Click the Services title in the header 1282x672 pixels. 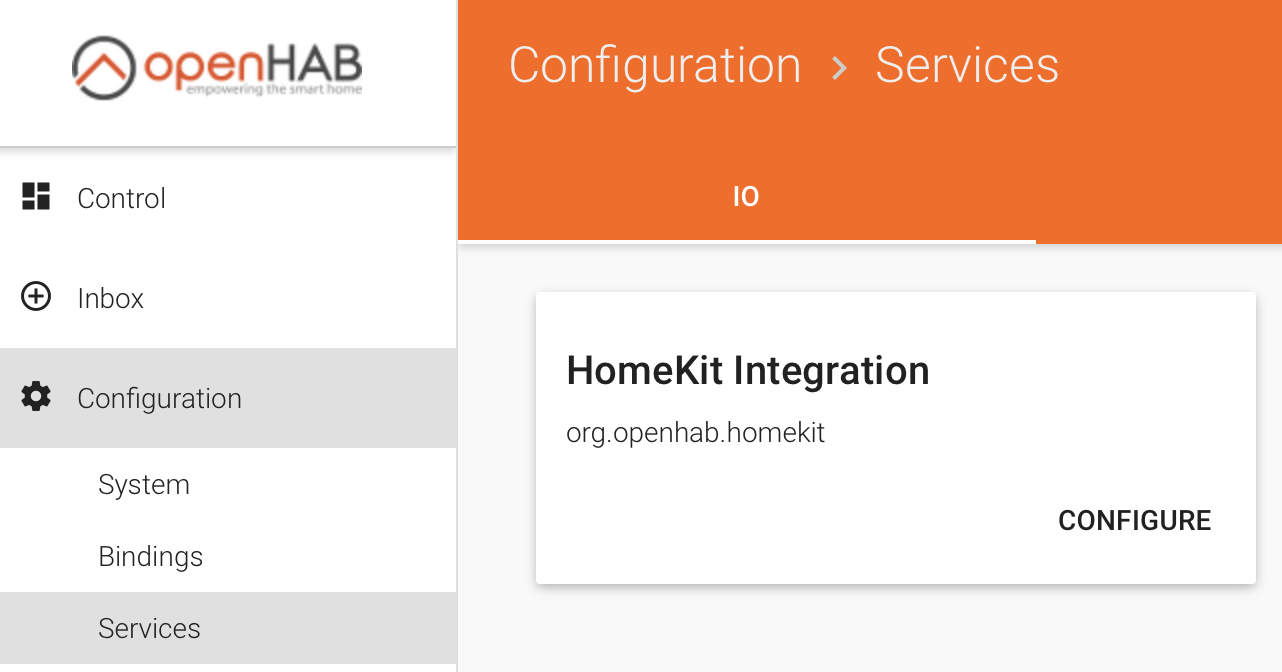(x=966, y=66)
